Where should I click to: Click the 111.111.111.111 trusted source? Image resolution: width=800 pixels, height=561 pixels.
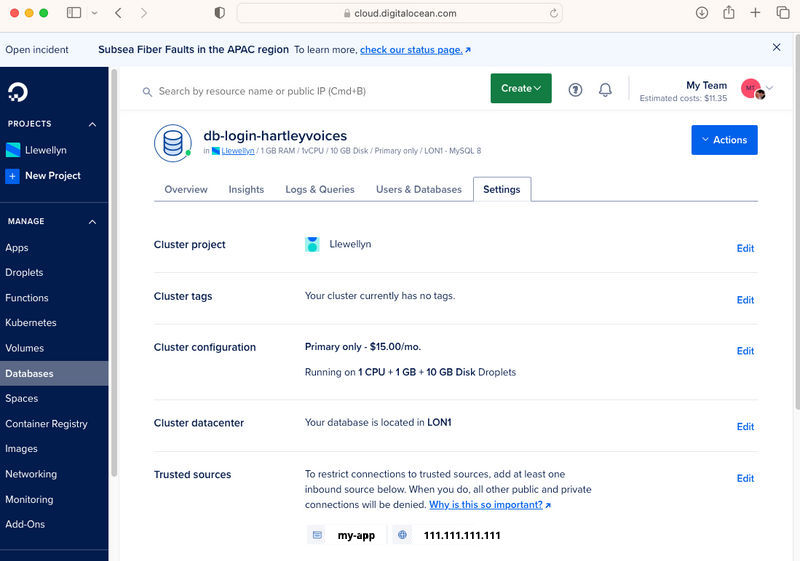click(x=462, y=536)
